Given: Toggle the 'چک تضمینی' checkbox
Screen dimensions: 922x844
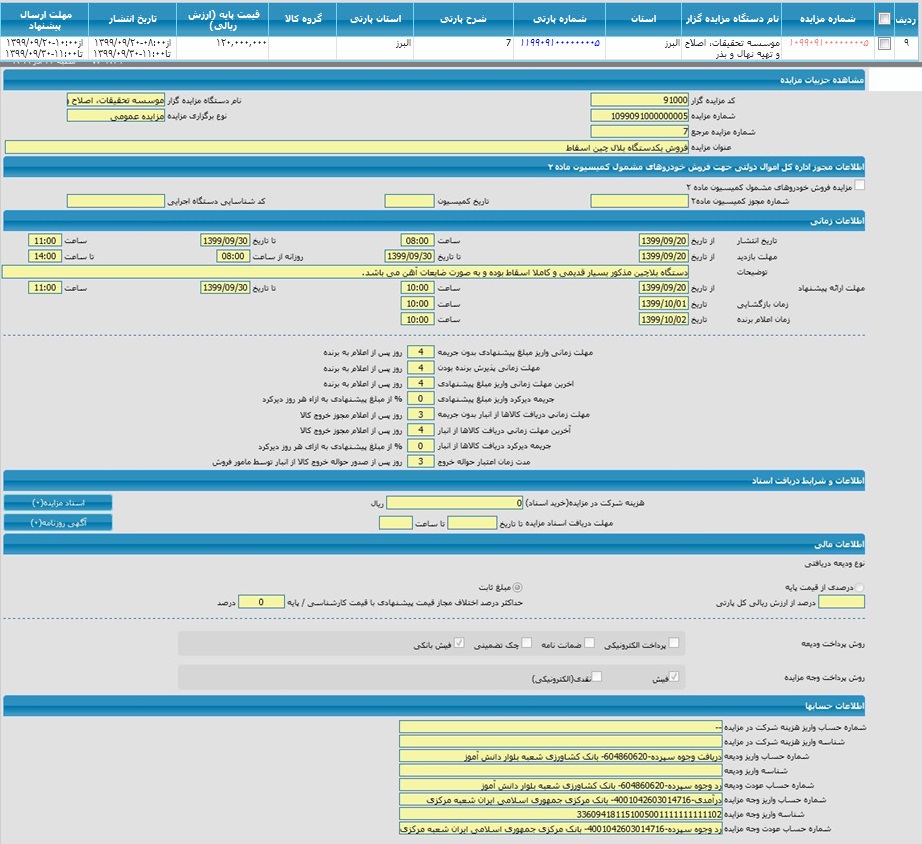Looking at the screenshot, I should click(527, 643).
